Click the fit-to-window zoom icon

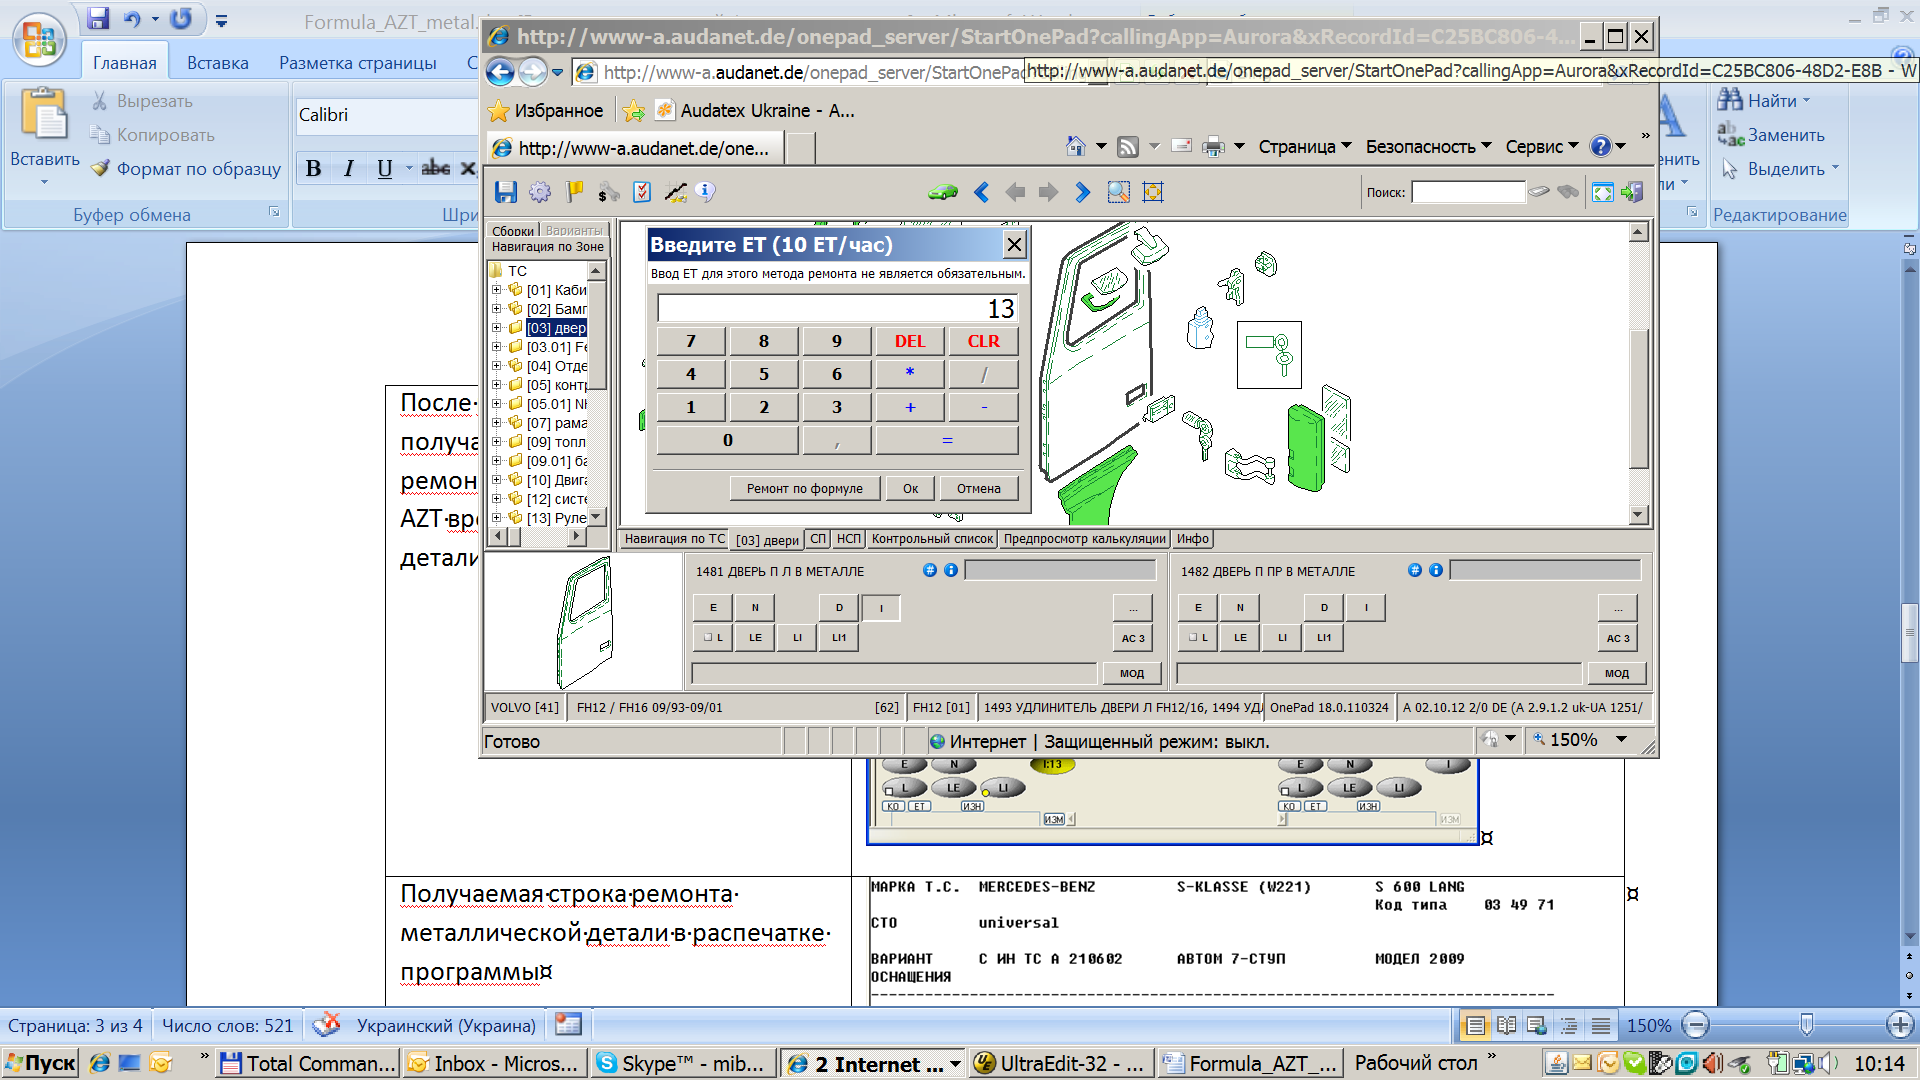(1153, 192)
